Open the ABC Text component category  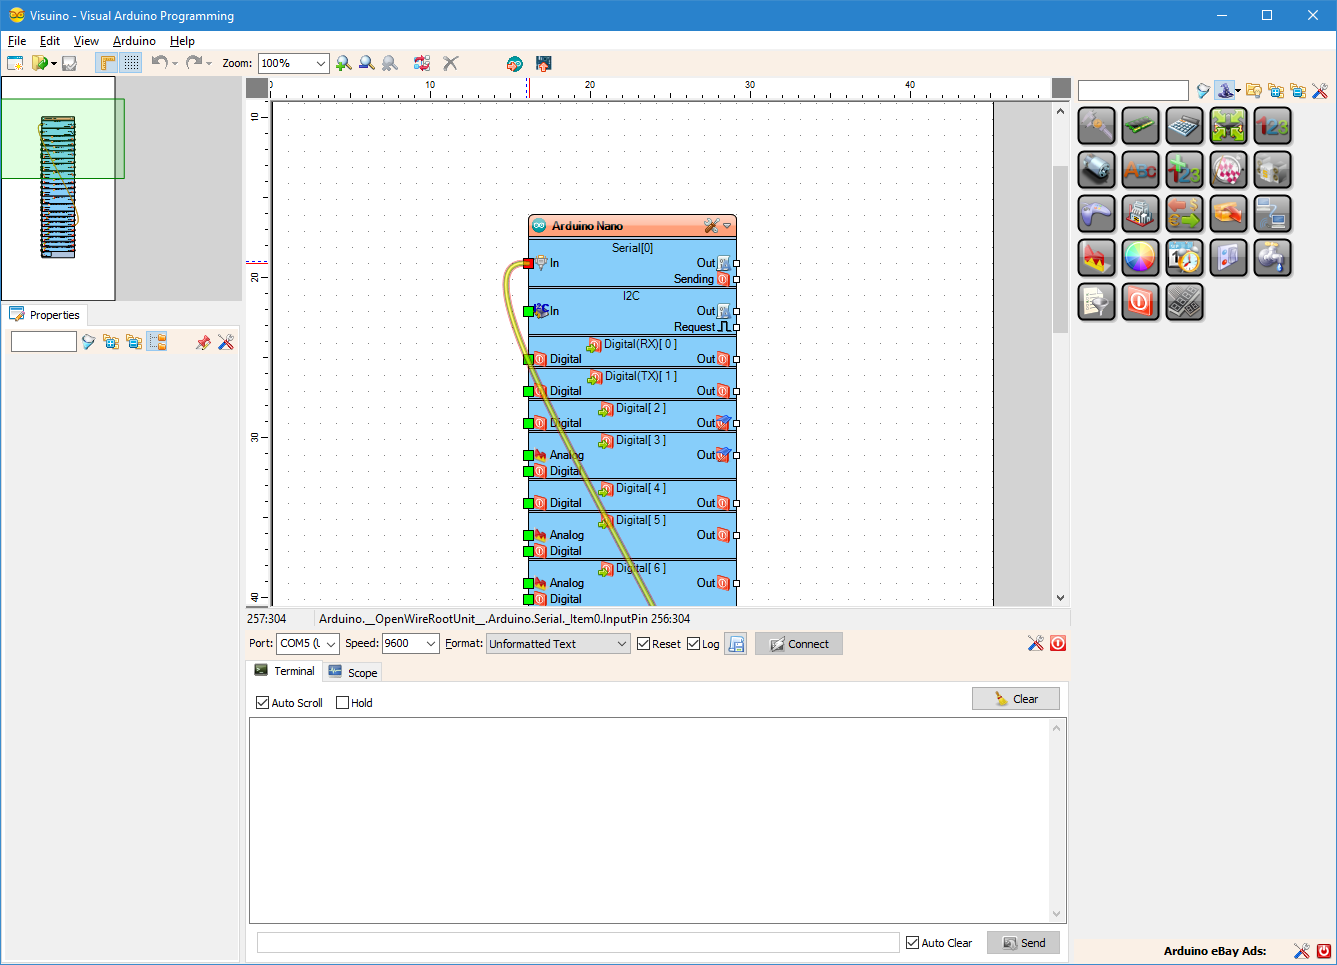point(1141,170)
